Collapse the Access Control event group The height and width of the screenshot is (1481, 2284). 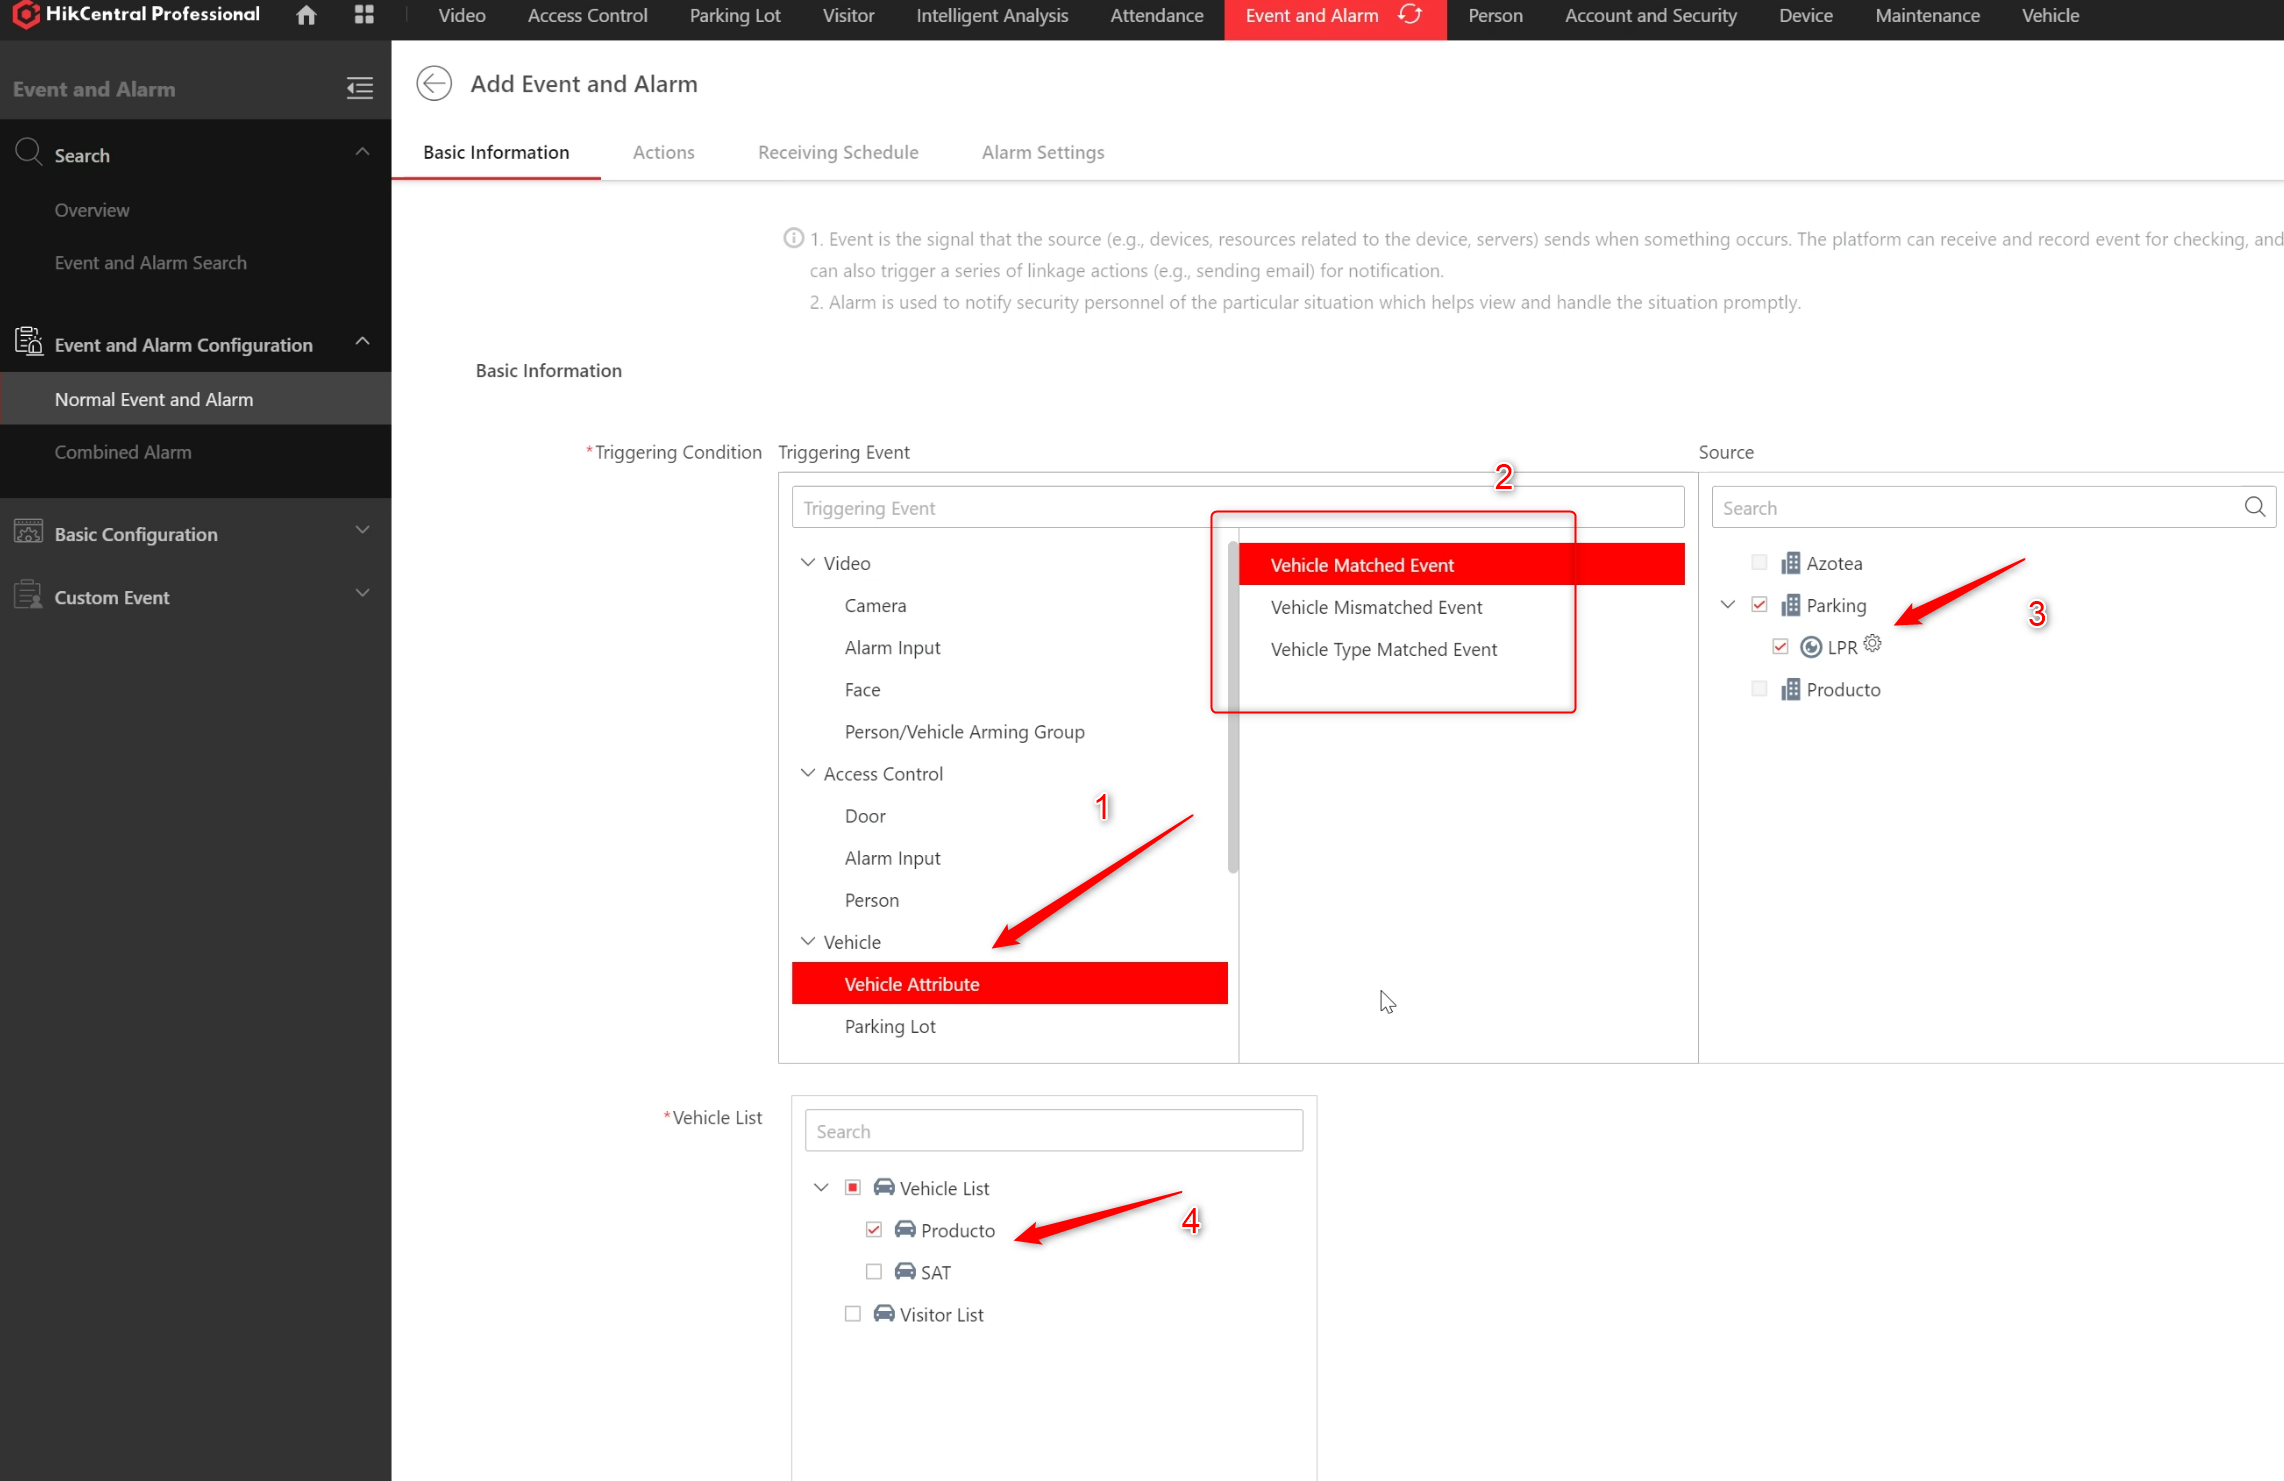tap(808, 772)
